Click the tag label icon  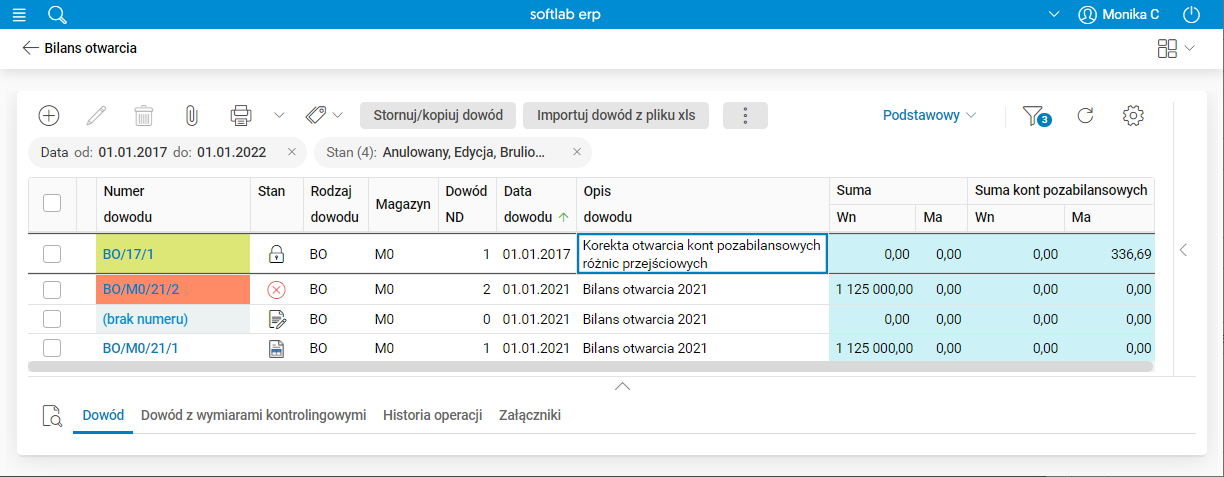tap(316, 115)
